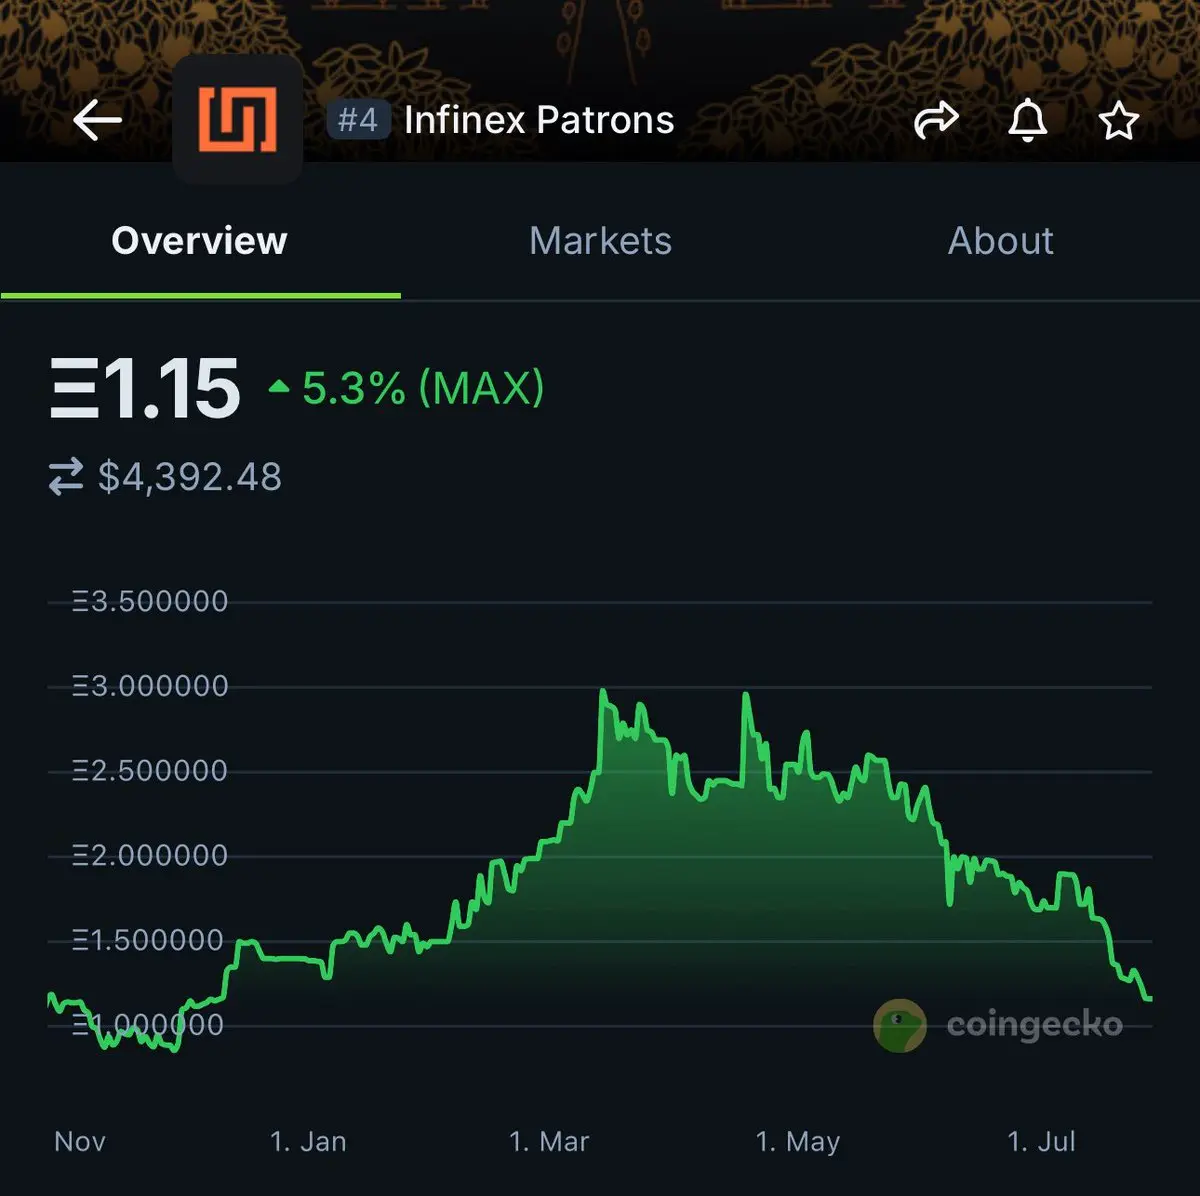
Task: Tap the 5.3% (MAX) change indicator
Action: coord(407,388)
